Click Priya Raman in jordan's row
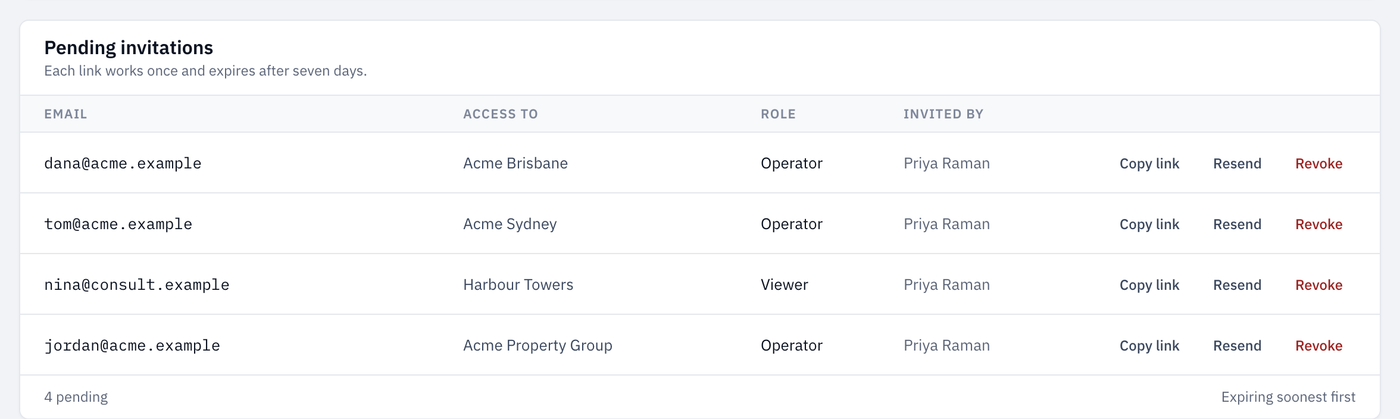This screenshot has height=419, width=1400. [x=946, y=346]
